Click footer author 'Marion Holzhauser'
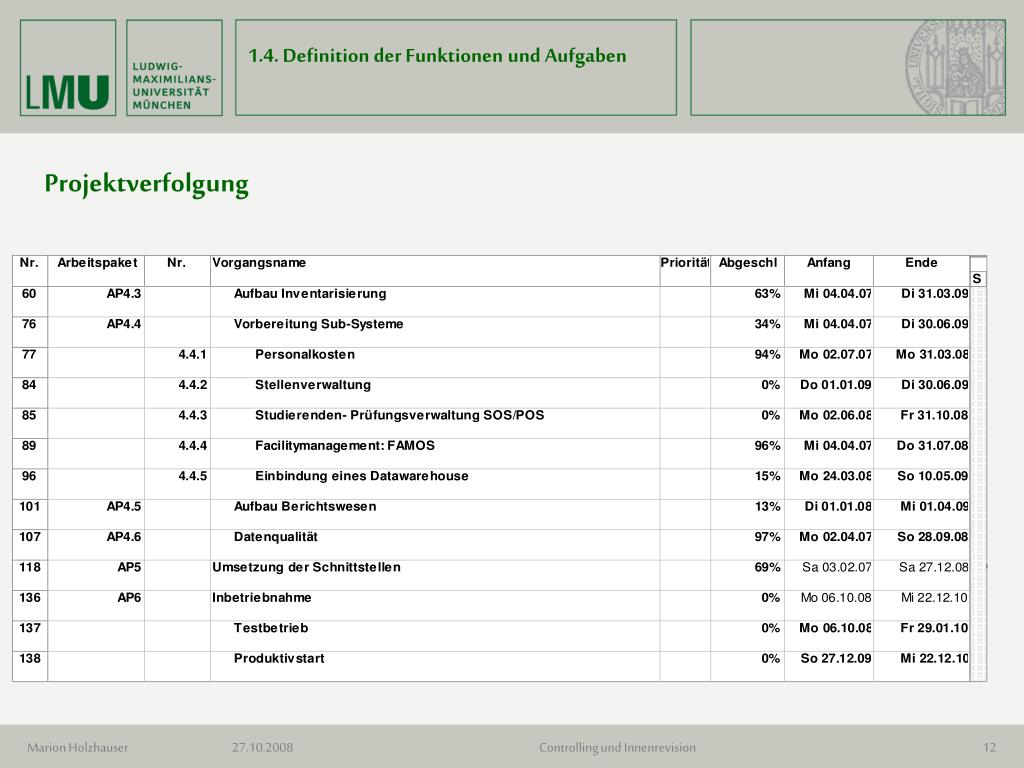Image resolution: width=1024 pixels, height=768 pixels. click(x=78, y=748)
